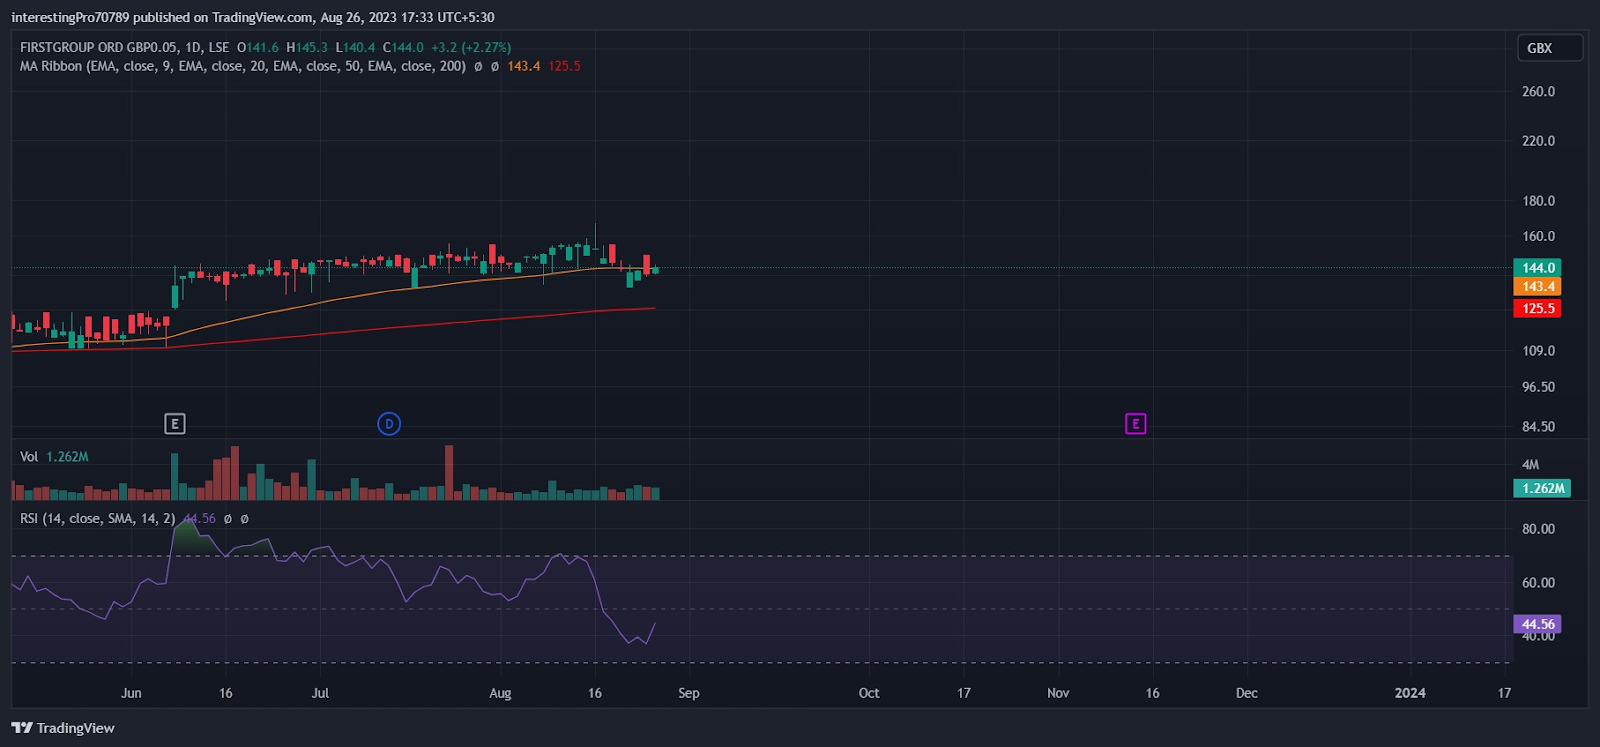Click the purple 44.56 RSI axis label
The width and height of the screenshot is (1600, 747).
tap(1538, 624)
